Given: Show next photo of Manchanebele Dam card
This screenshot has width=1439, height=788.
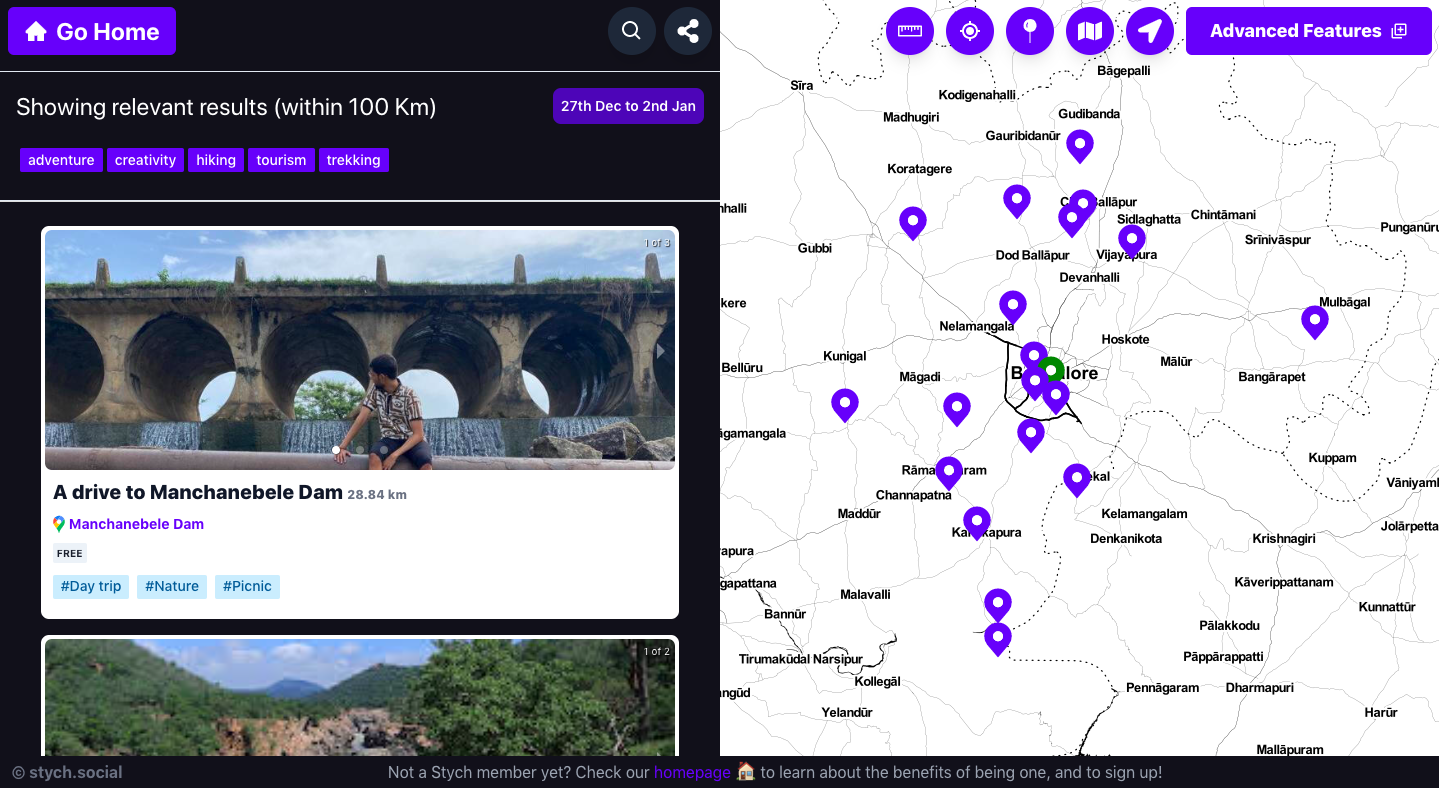Looking at the screenshot, I should tap(660, 351).
